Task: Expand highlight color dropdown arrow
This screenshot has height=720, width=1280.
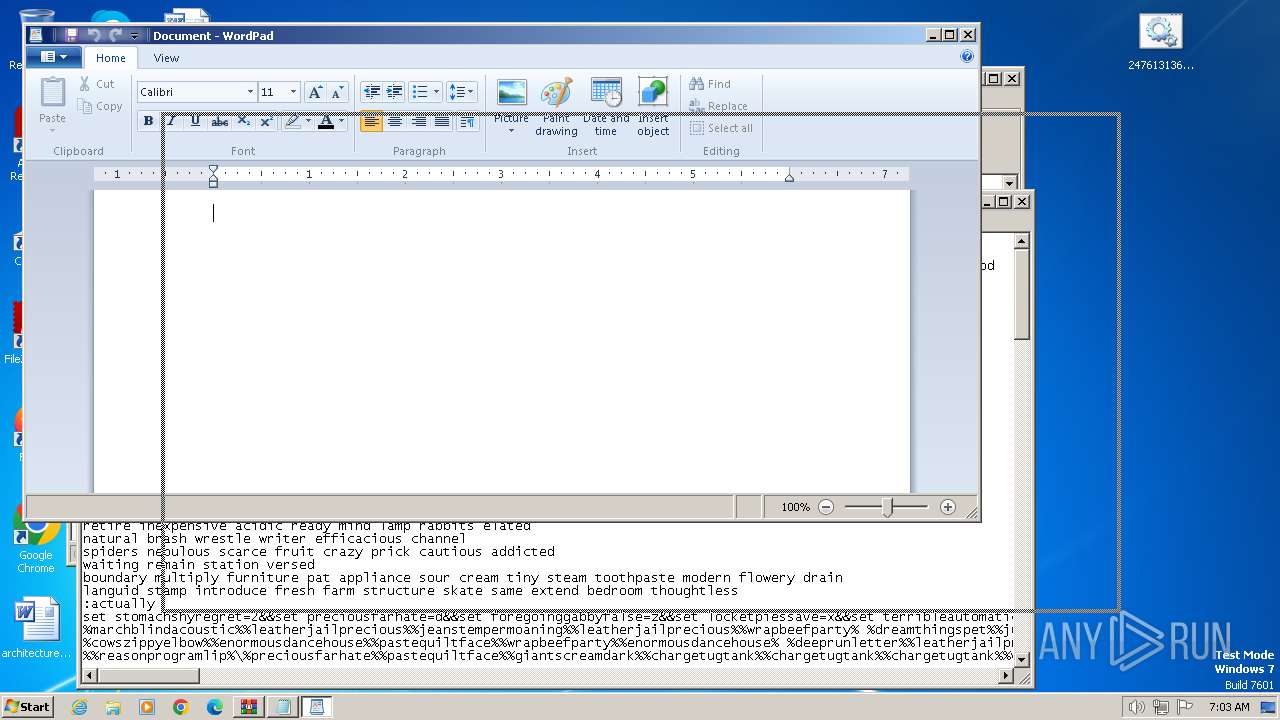Action: (308, 121)
